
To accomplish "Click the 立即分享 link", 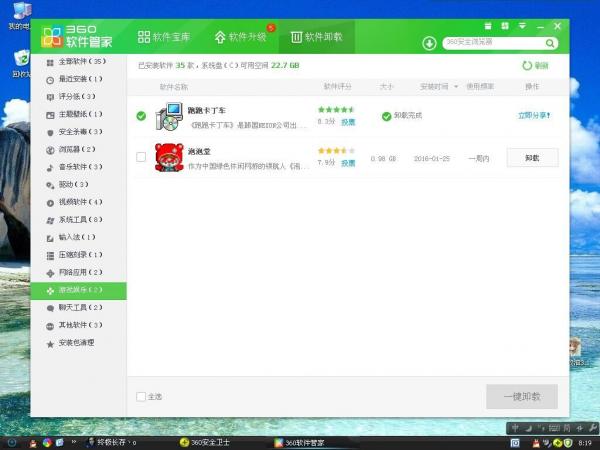I will [x=534, y=116].
